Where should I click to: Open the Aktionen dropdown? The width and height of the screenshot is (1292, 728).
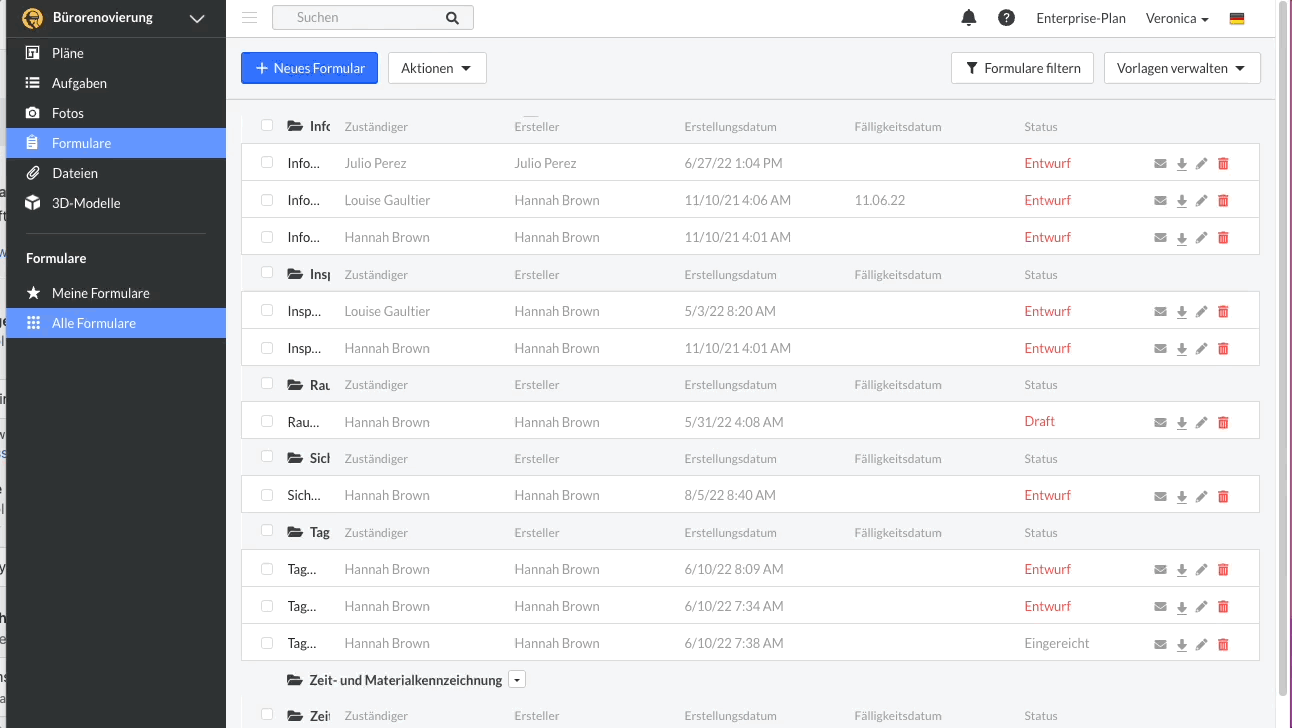(436, 68)
